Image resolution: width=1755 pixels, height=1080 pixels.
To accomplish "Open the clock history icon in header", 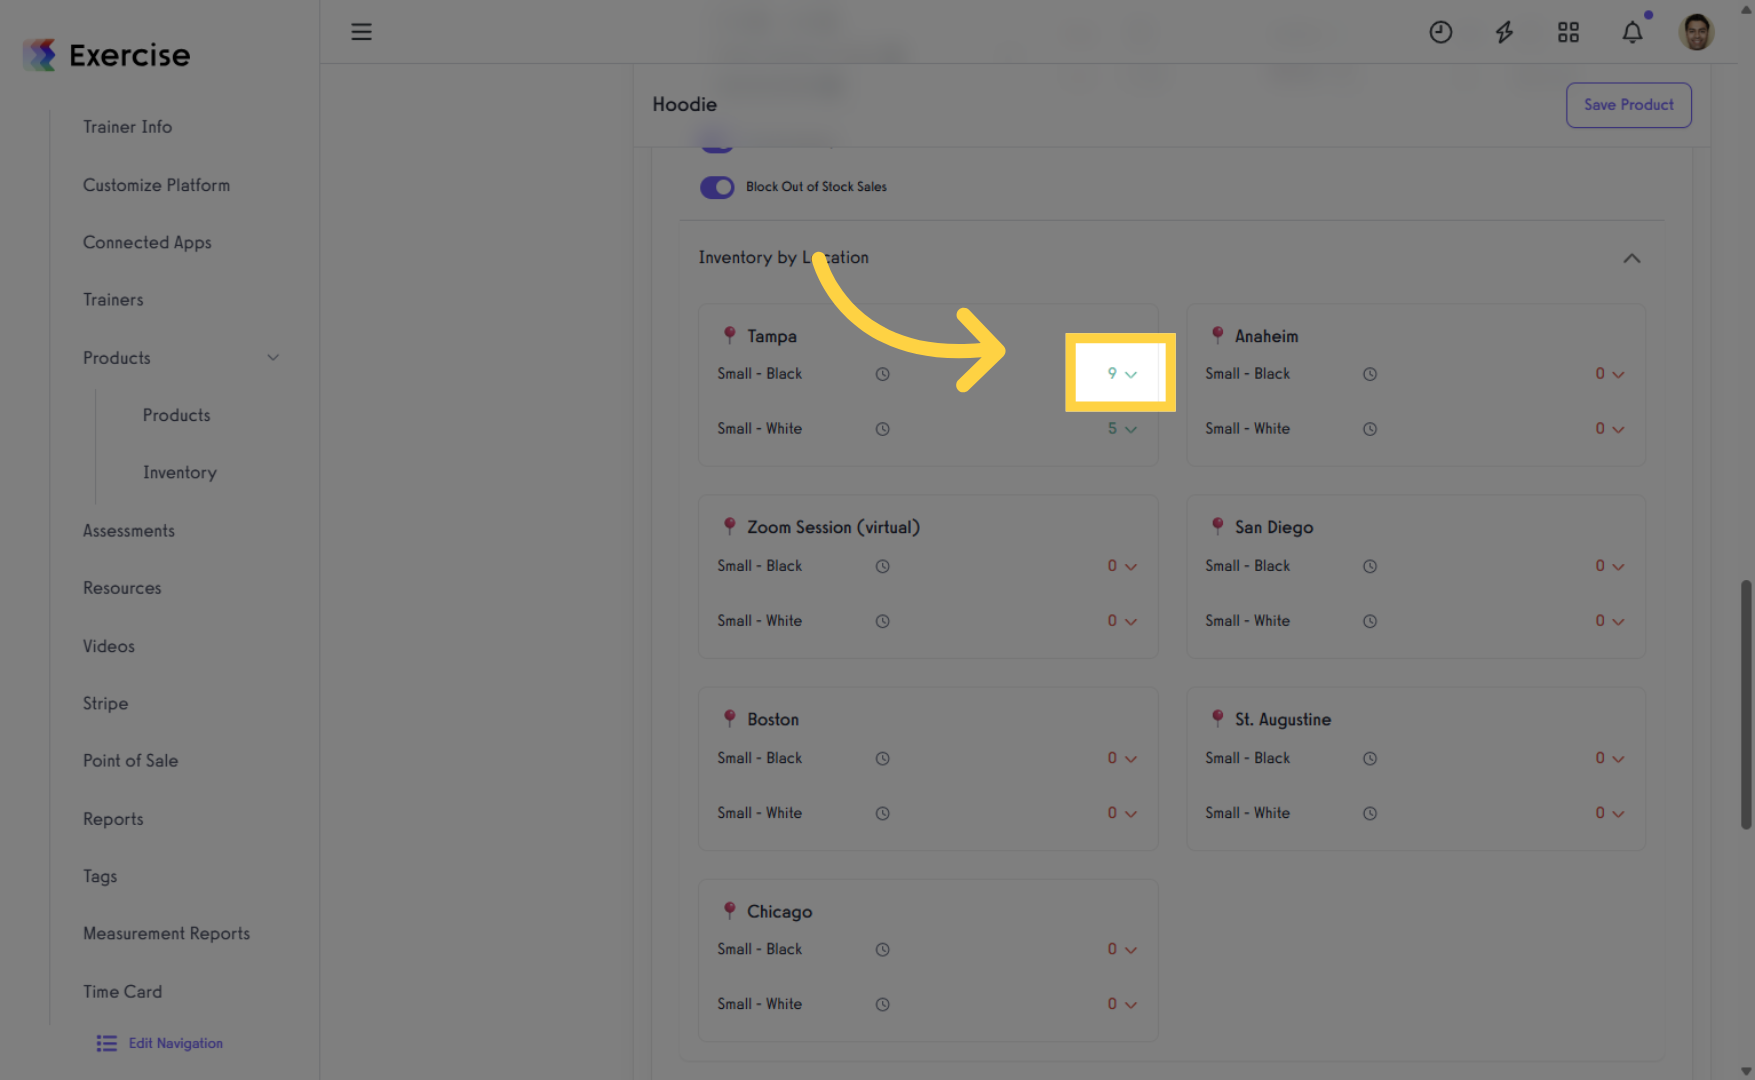I will coord(1440,32).
